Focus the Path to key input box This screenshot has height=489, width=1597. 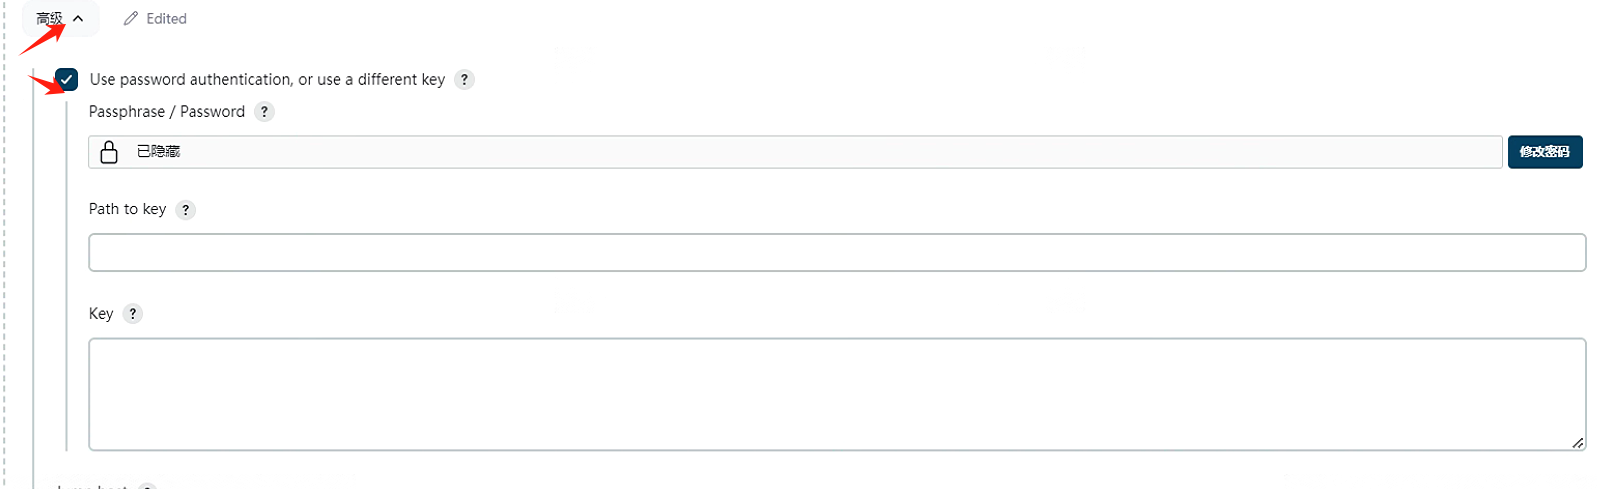[x=836, y=253]
